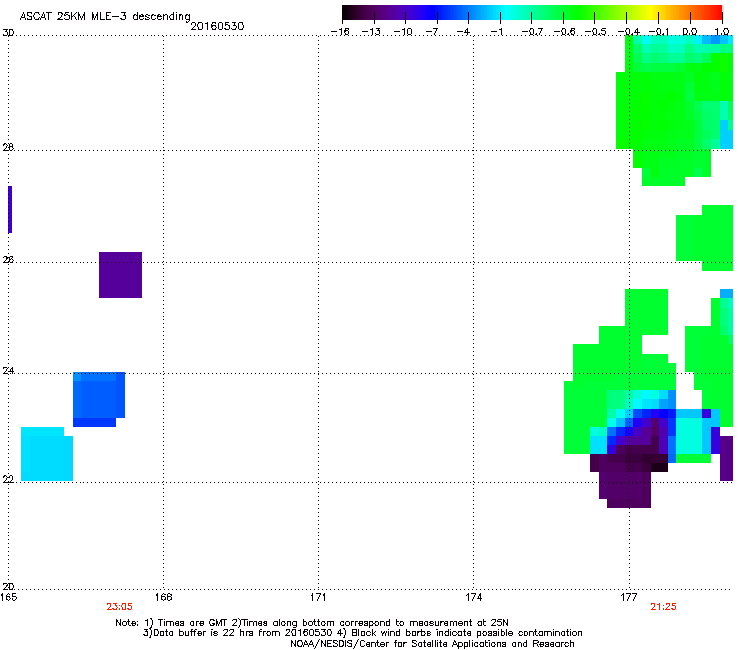
Task: Click the -0.5 tick label on the color bar
Action: [595, 32]
